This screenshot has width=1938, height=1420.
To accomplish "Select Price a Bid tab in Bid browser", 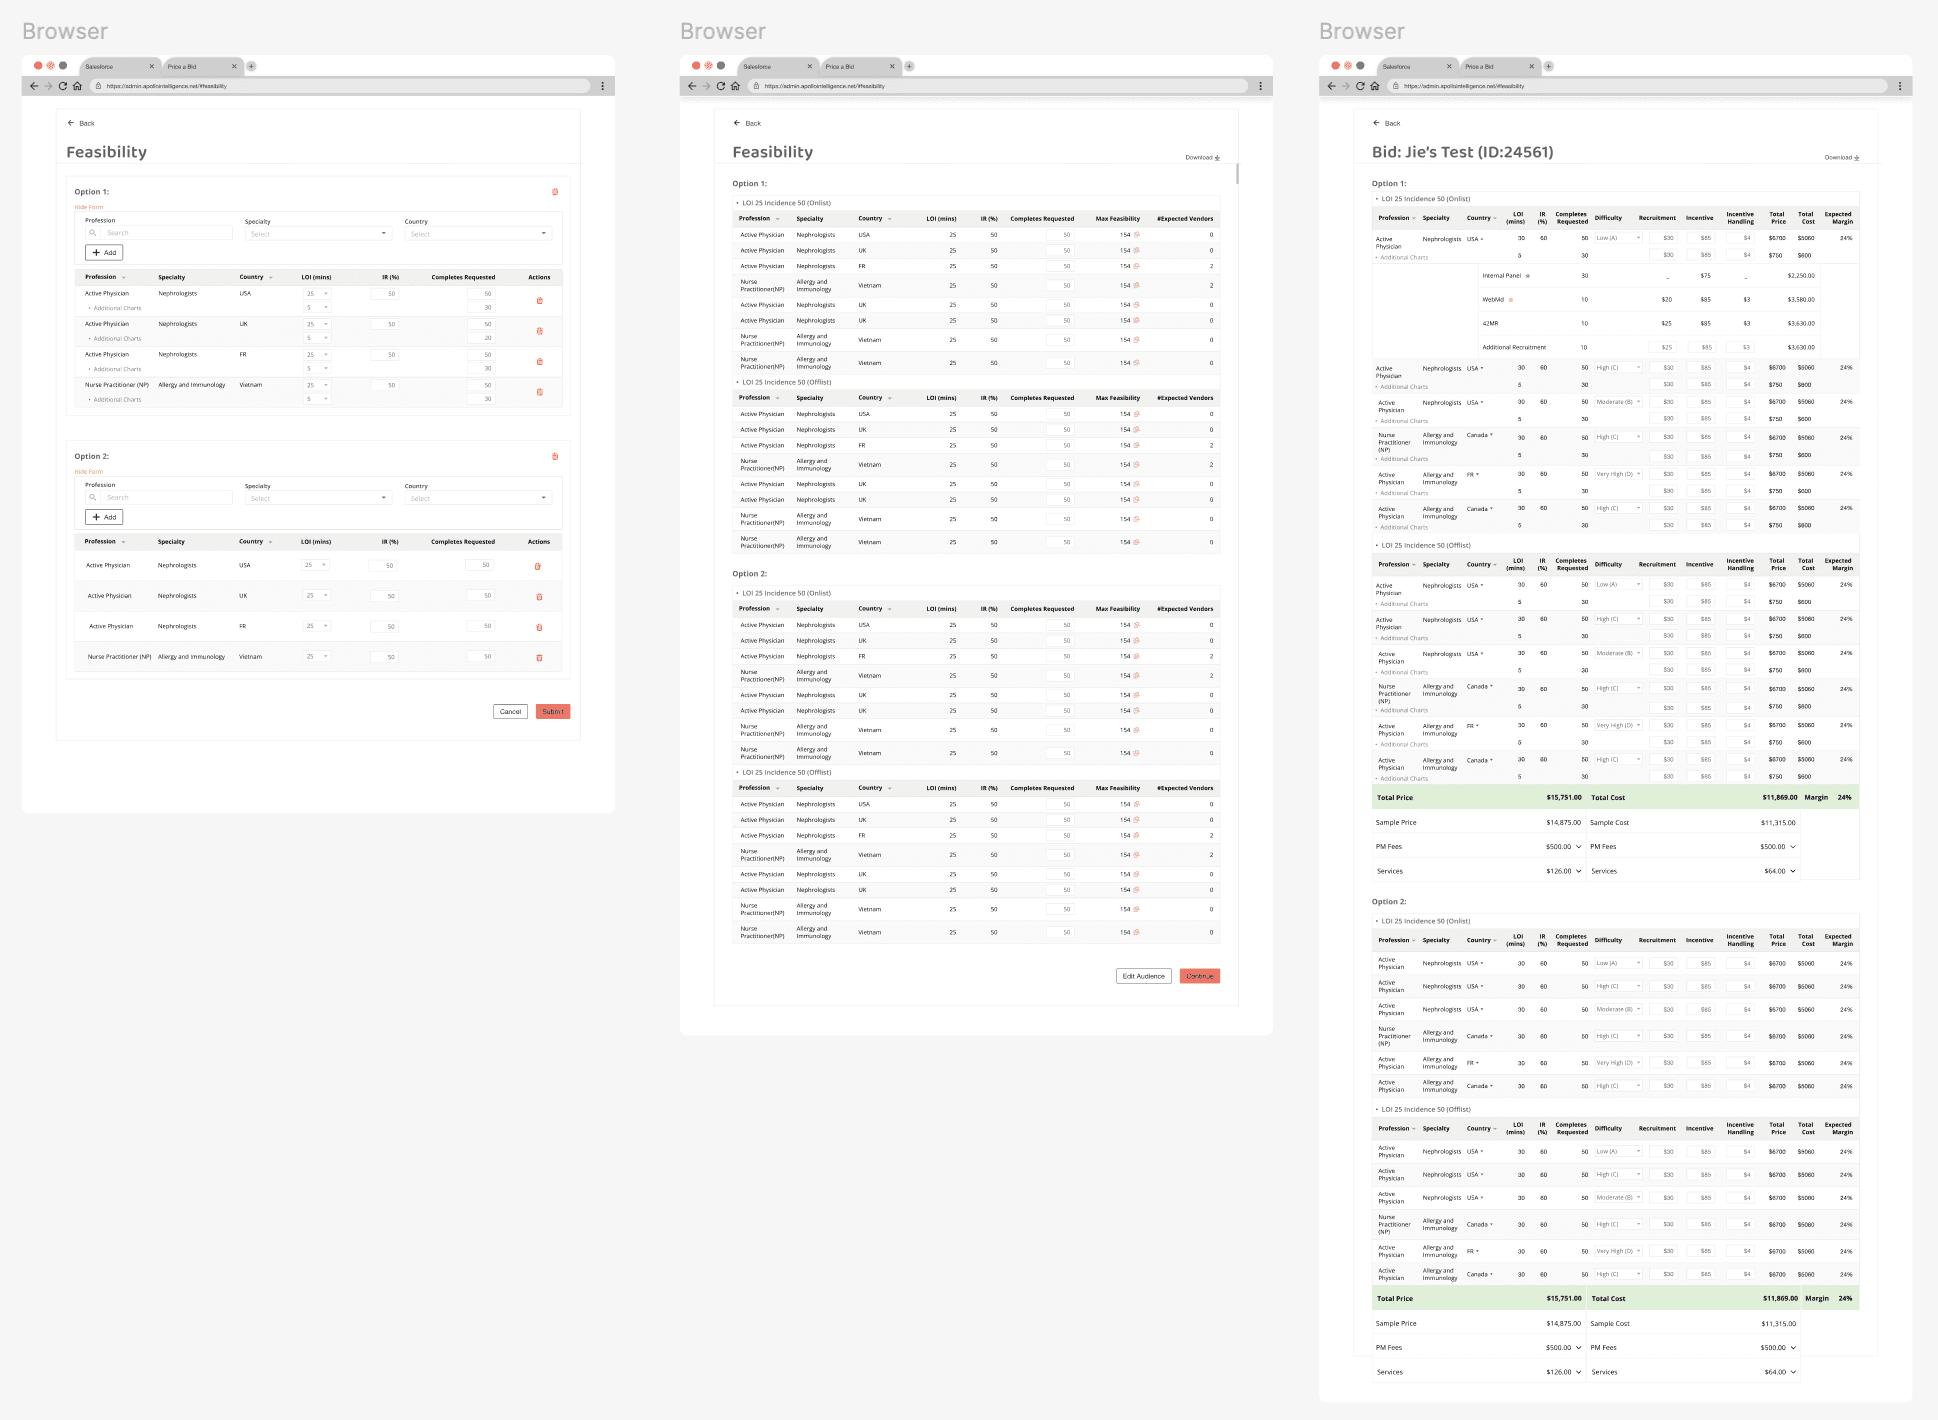I will click(1479, 67).
